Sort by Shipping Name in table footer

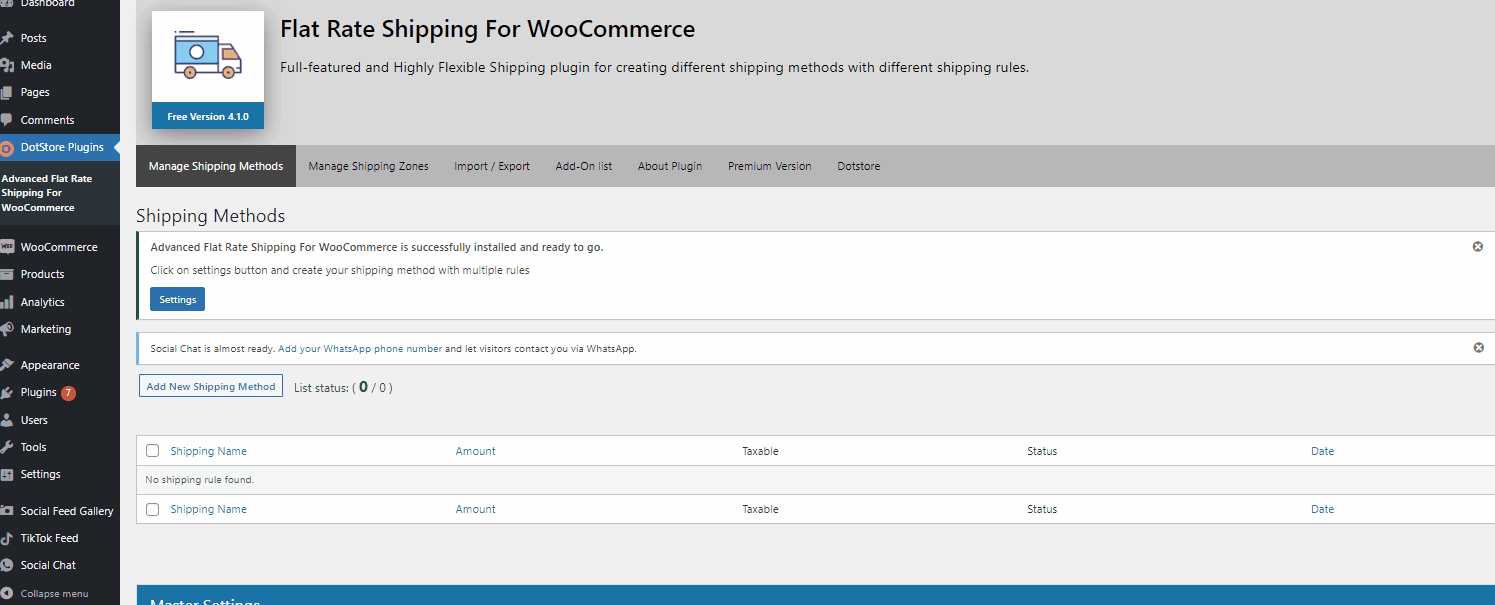[x=208, y=509]
